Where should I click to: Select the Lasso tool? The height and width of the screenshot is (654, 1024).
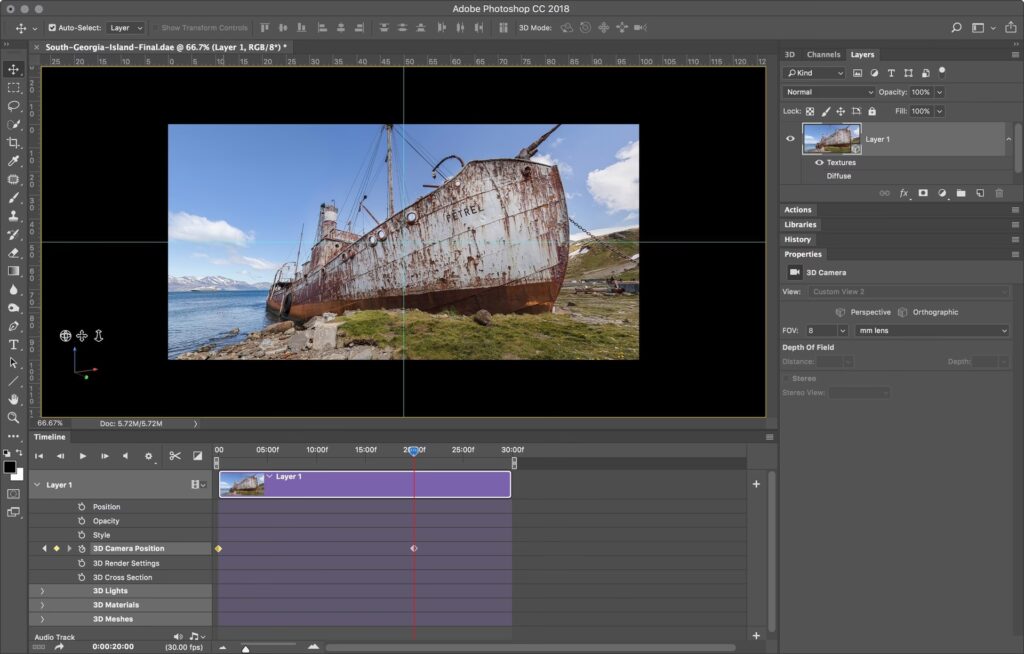click(14, 106)
